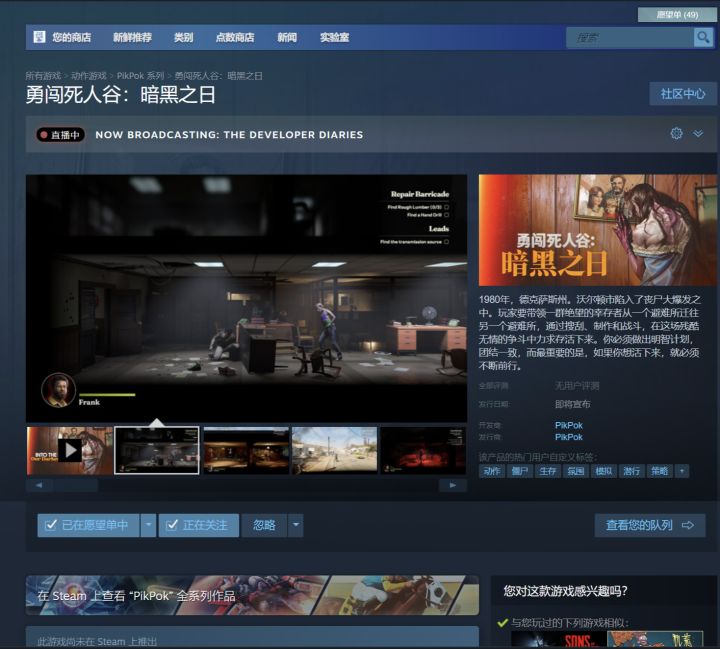Select the 动作 tag
The image size is (720, 649).
click(492, 471)
